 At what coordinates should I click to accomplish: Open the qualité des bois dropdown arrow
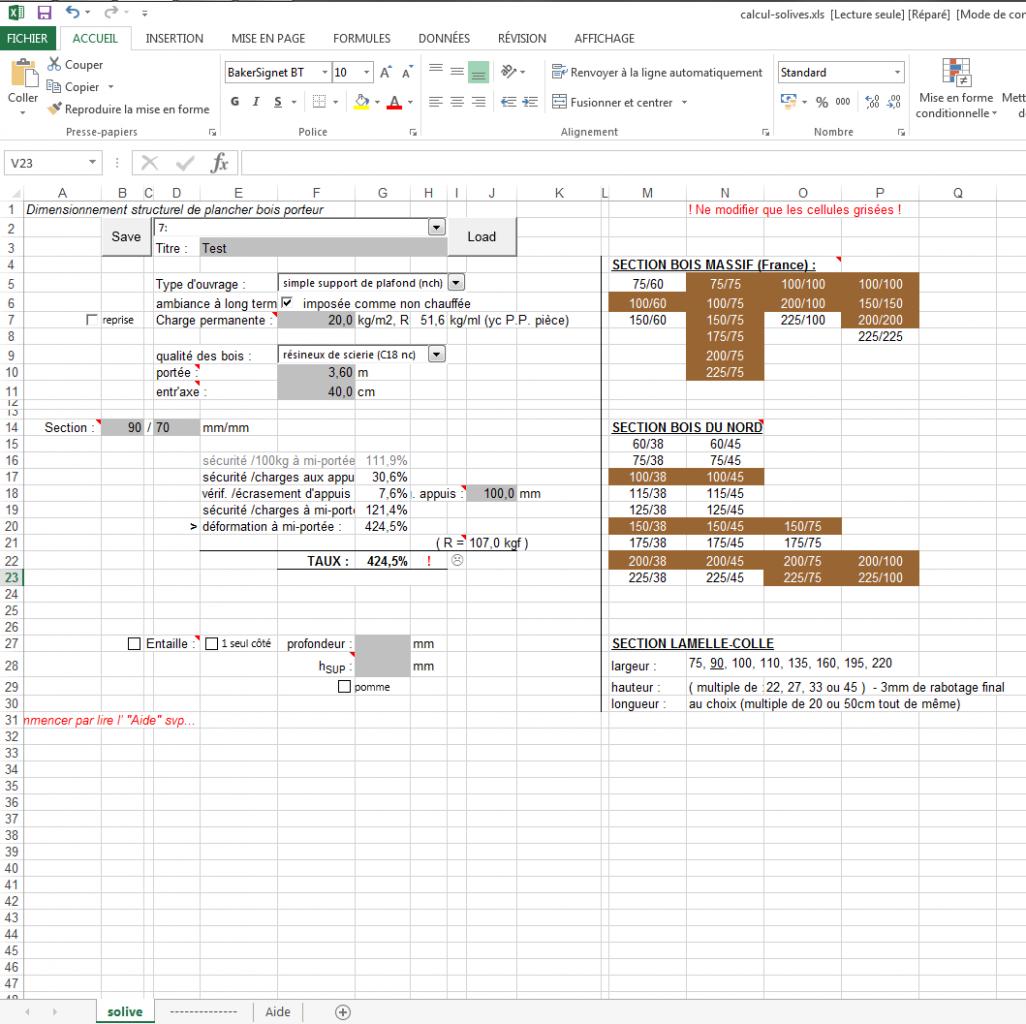(x=436, y=354)
